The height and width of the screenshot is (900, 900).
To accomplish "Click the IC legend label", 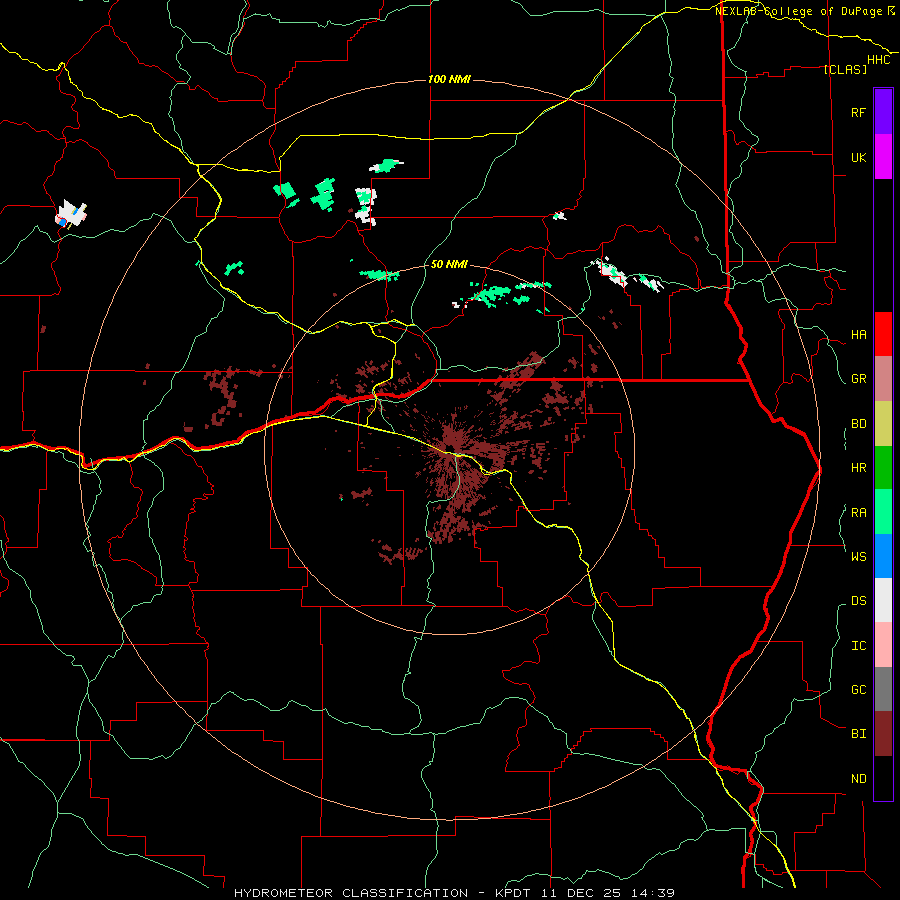I will tap(858, 646).
